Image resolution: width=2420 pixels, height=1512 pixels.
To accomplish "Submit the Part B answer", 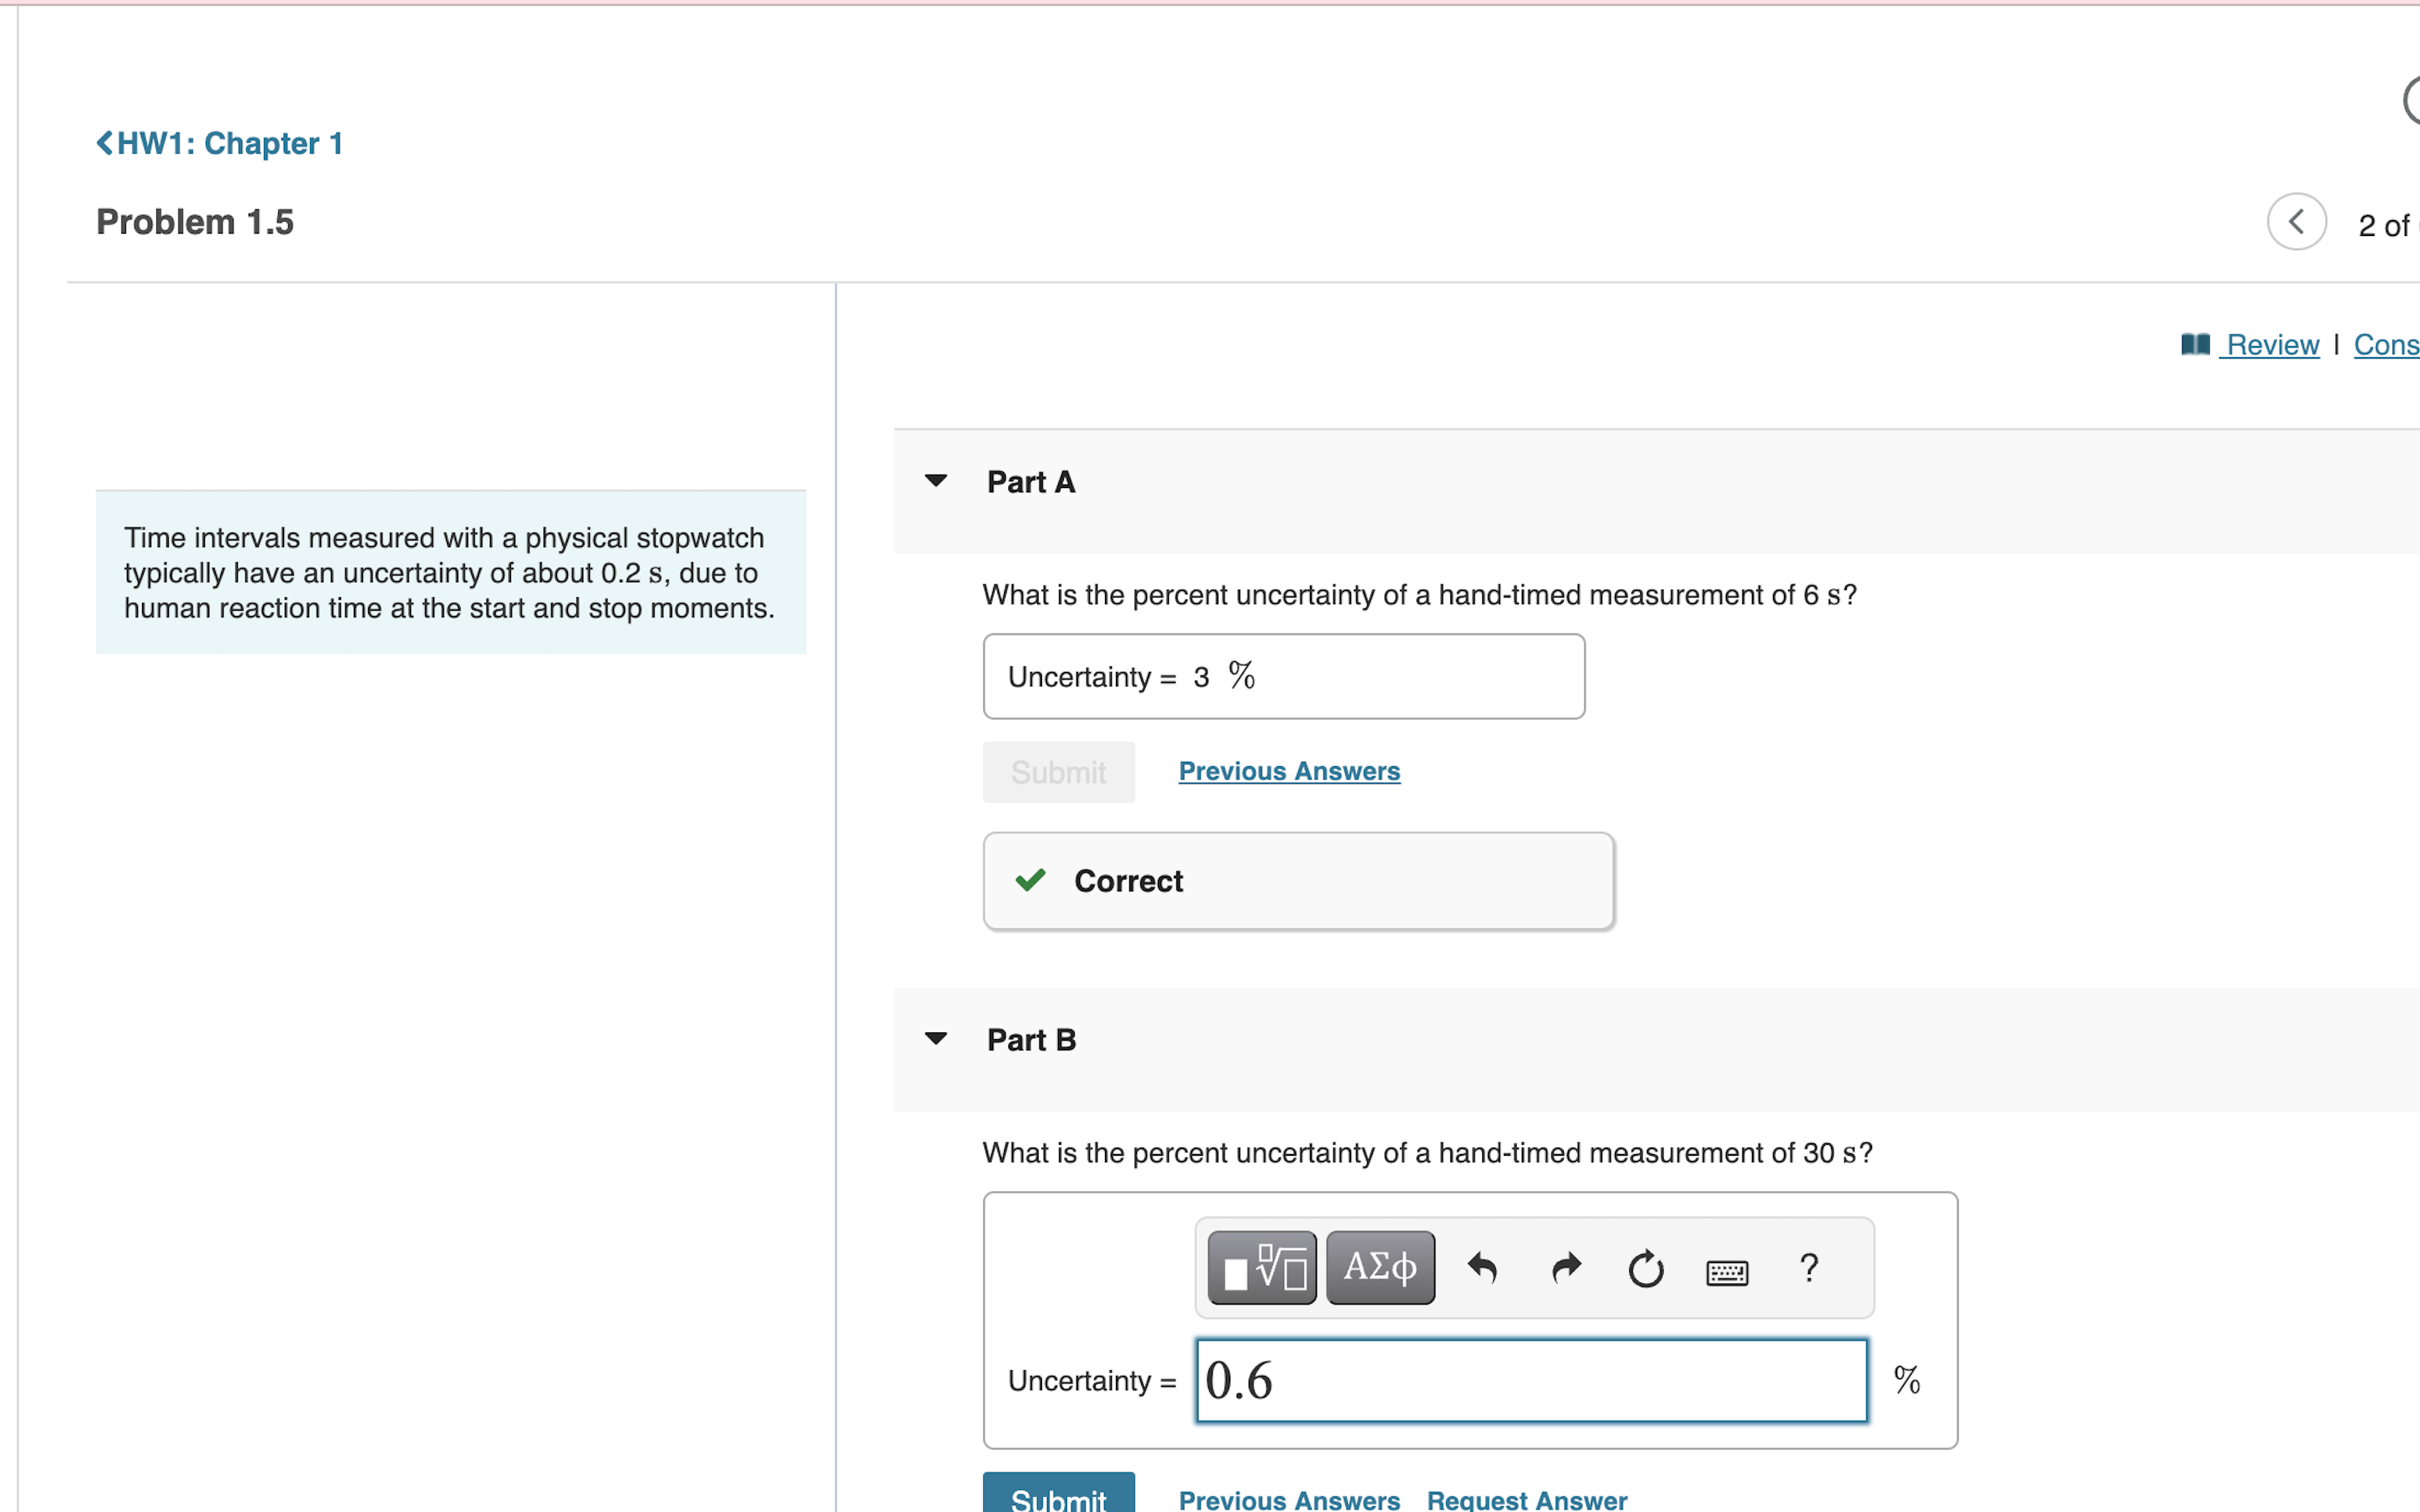I will click(x=1058, y=1495).
